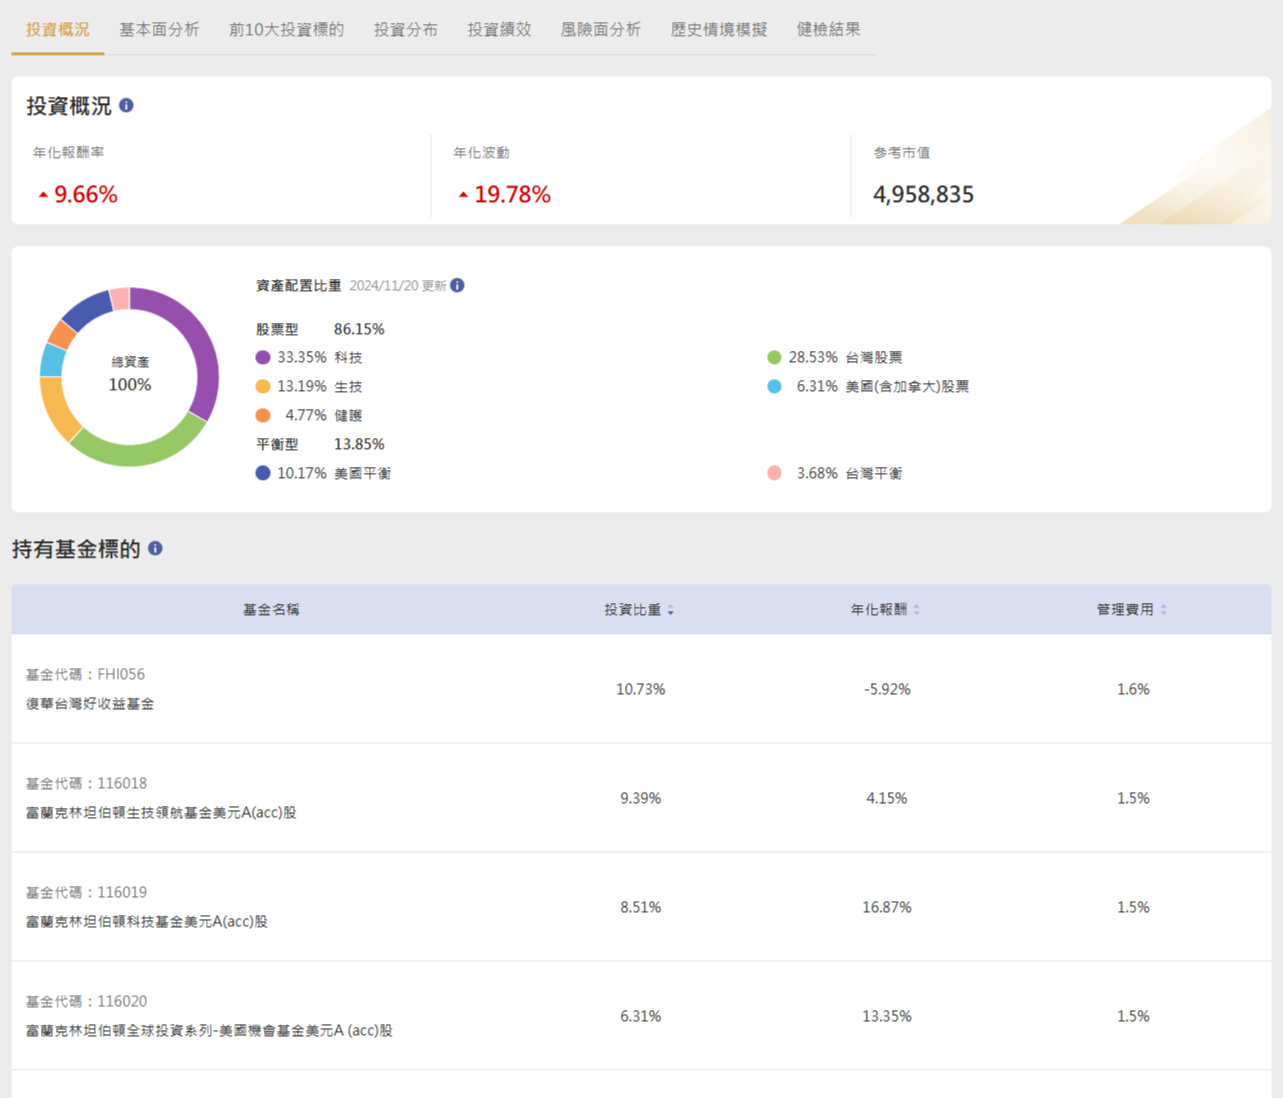Open fund 富蘭克林坦伯頓生技領航基金美元A(acc)股
The width and height of the screenshot is (1283, 1098).
[x=161, y=813]
